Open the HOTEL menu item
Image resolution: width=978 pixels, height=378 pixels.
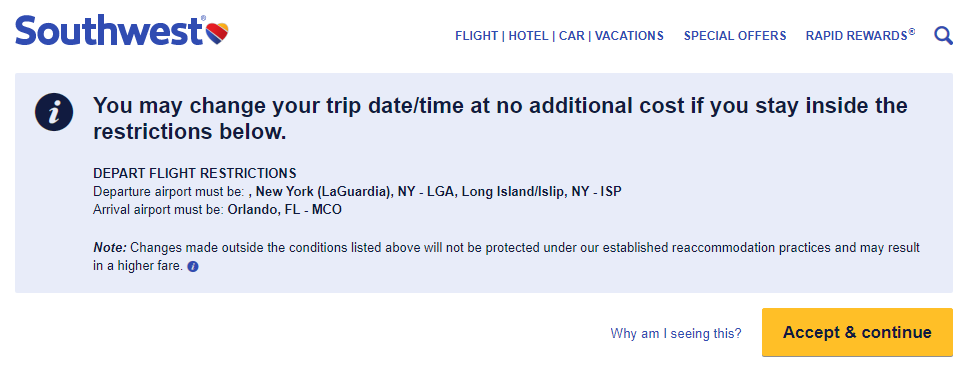click(x=528, y=36)
